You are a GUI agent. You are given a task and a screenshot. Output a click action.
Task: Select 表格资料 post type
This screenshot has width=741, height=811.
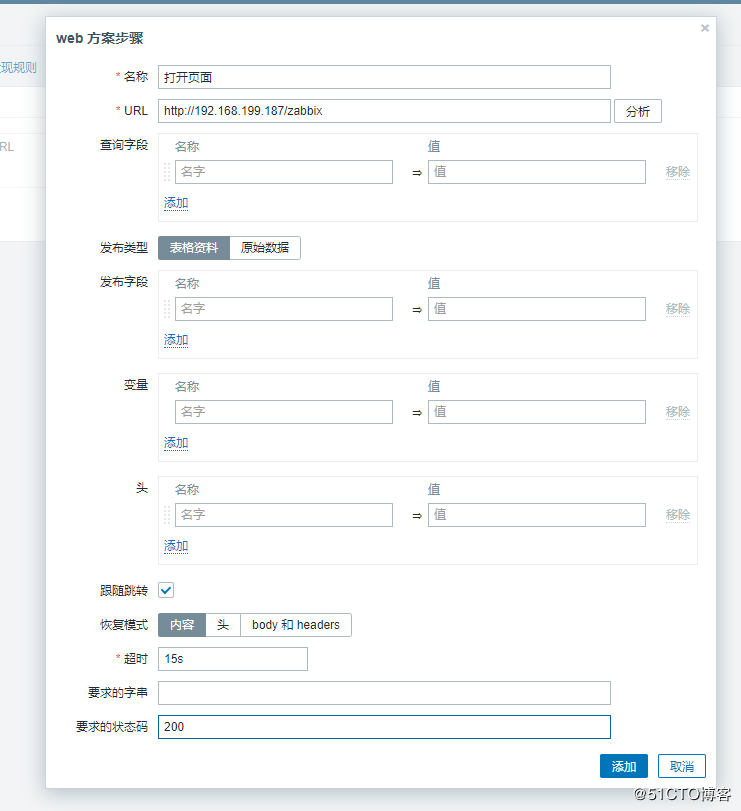pos(194,248)
